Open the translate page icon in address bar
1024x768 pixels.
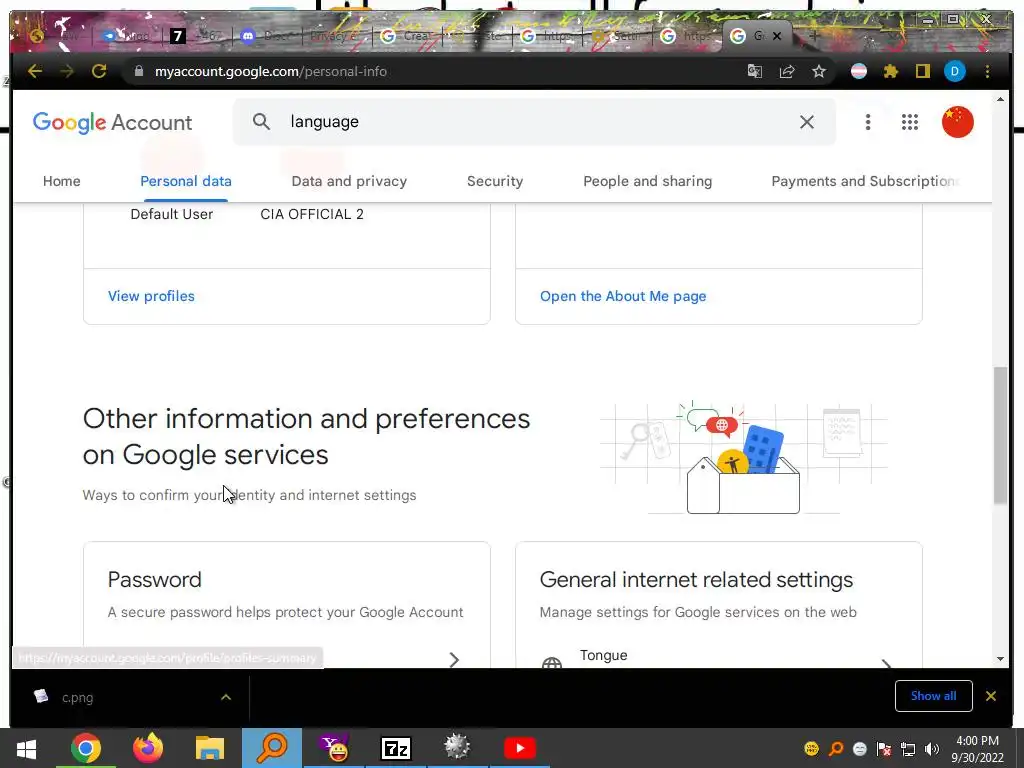point(755,71)
